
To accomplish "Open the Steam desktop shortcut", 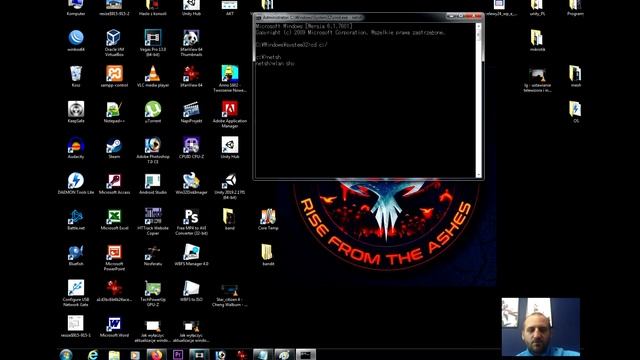I will [114, 148].
